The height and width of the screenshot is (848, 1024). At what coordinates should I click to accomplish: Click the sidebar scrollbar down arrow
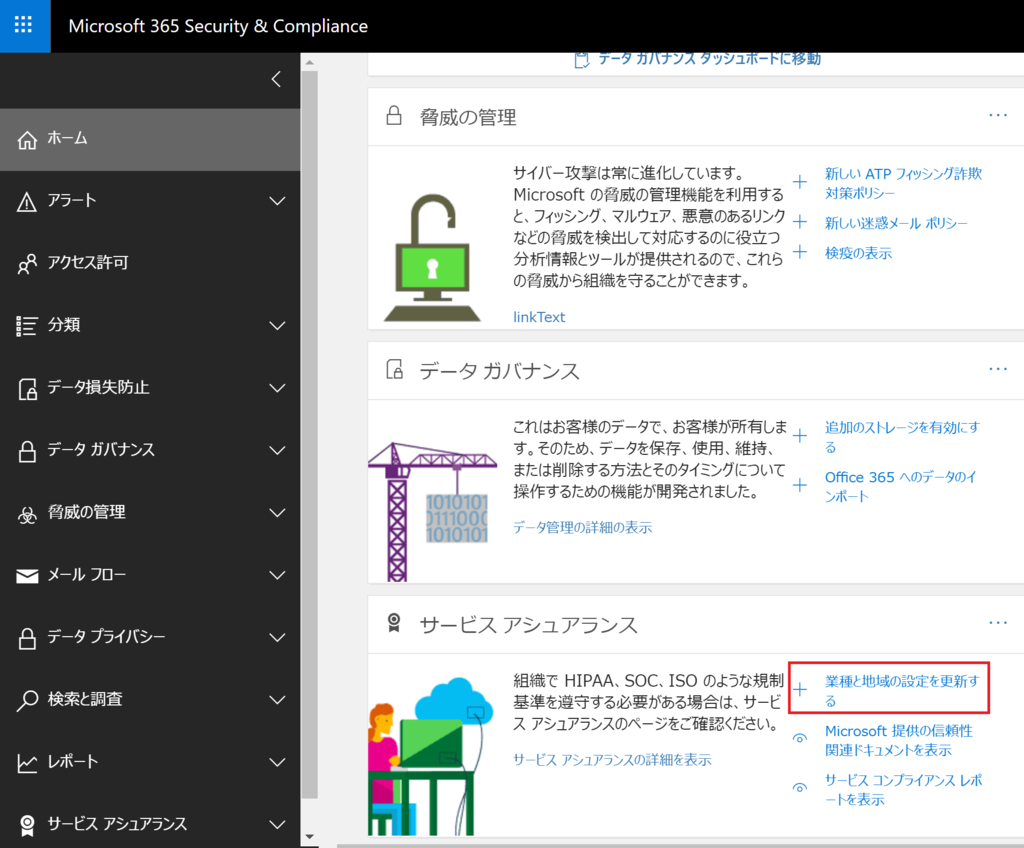click(x=310, y=837)
